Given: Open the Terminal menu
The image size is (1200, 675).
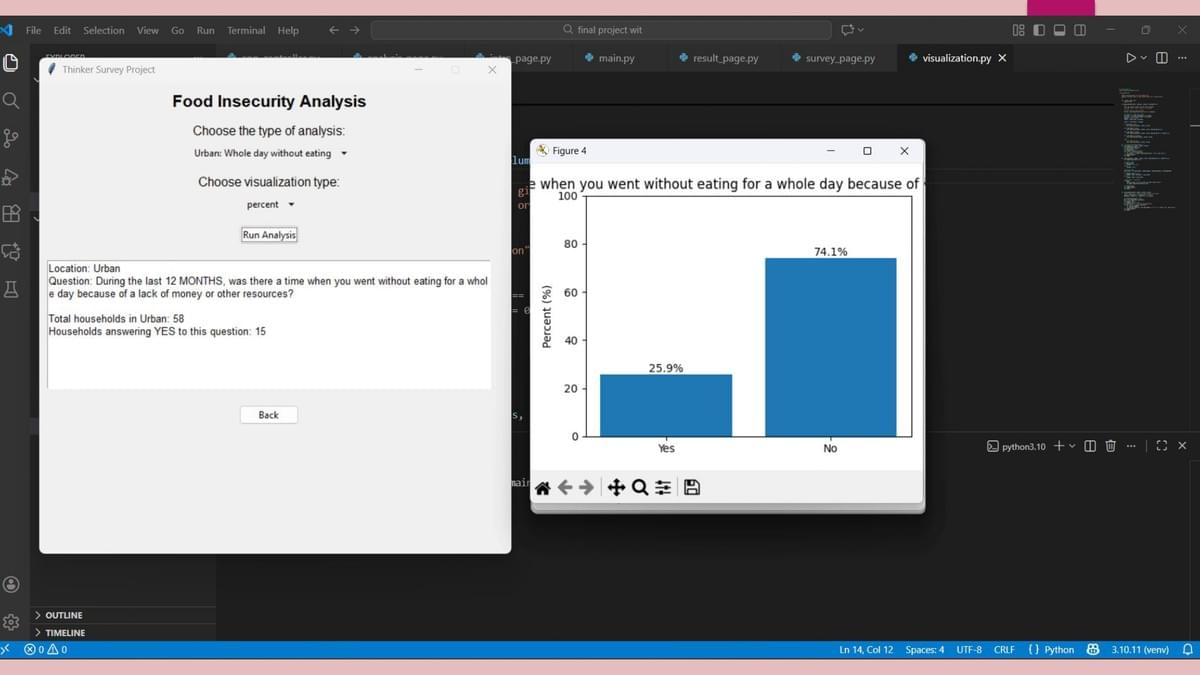Looking at the screenshot, I should pyautogui.click(x=245, y=30).
